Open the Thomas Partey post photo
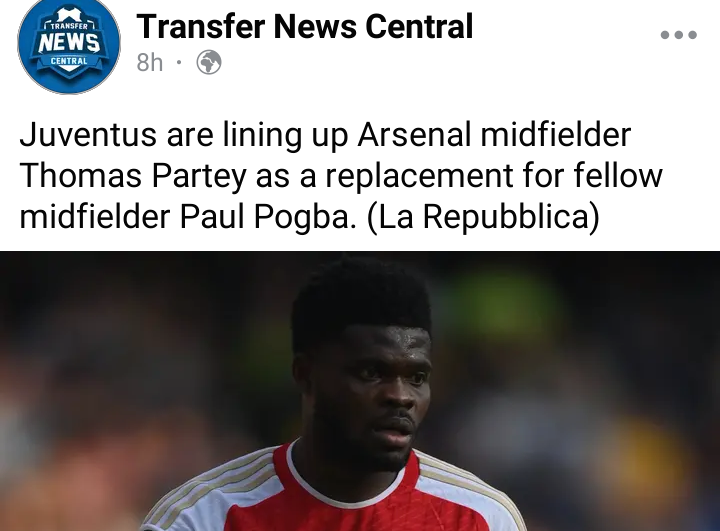Screen dimensions: 720x531 point(360,391)
